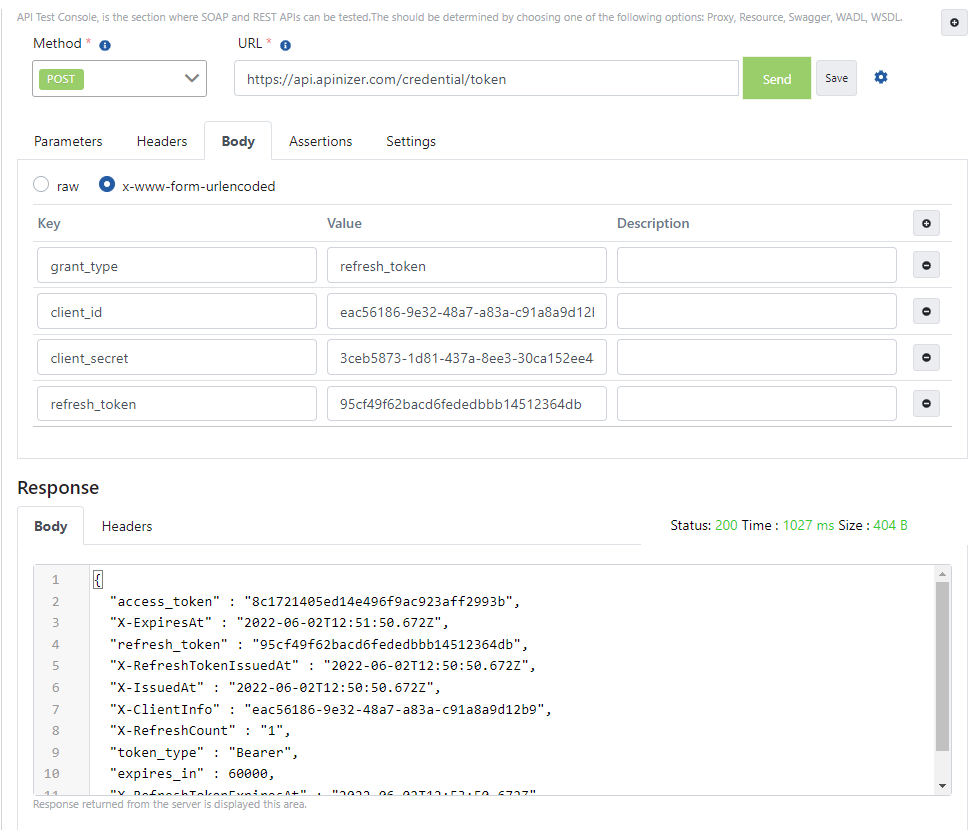979x830 pixels.
Task: Click the Save button
Action: [836, 78]
